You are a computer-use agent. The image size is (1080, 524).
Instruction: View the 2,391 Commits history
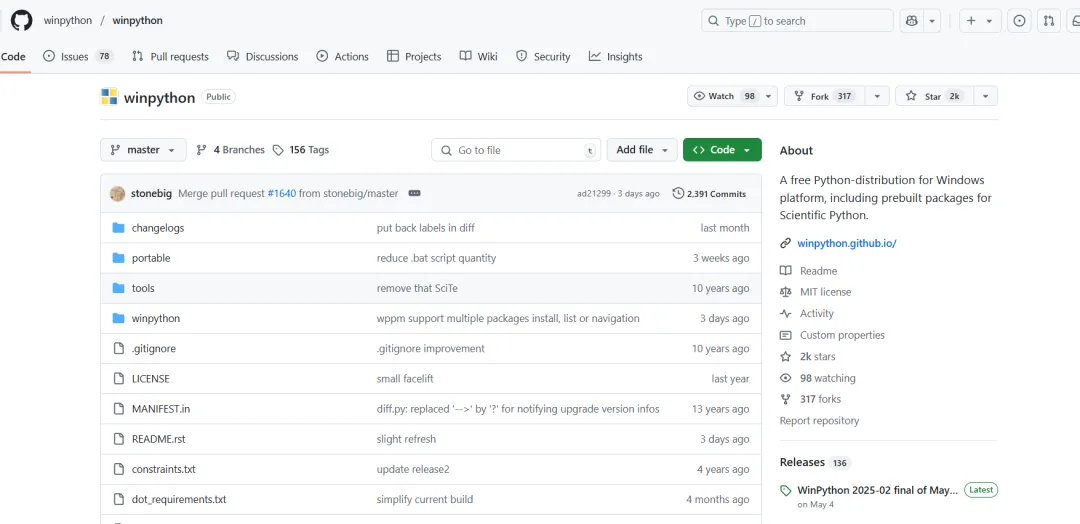709,193
